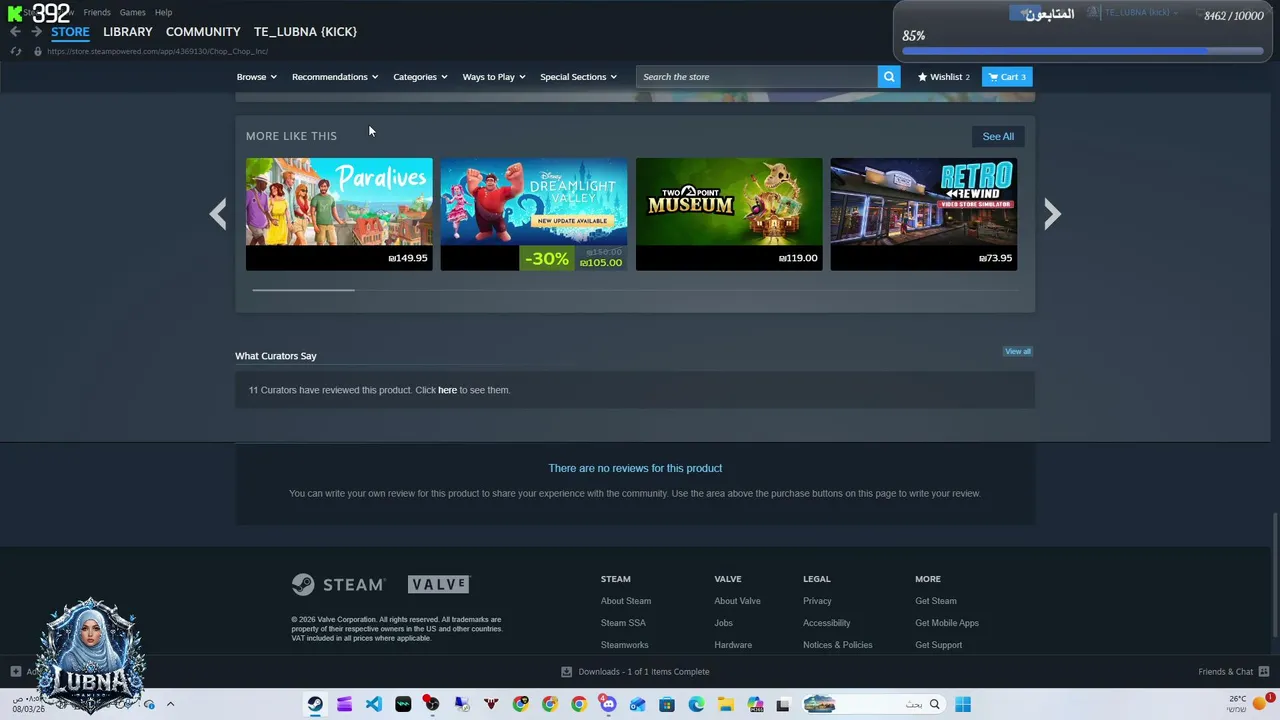This screenshot has height=720, width=1280.
Task: Expand the Browse dropdown
Action: pyautogui.click(x=256, y=77)
